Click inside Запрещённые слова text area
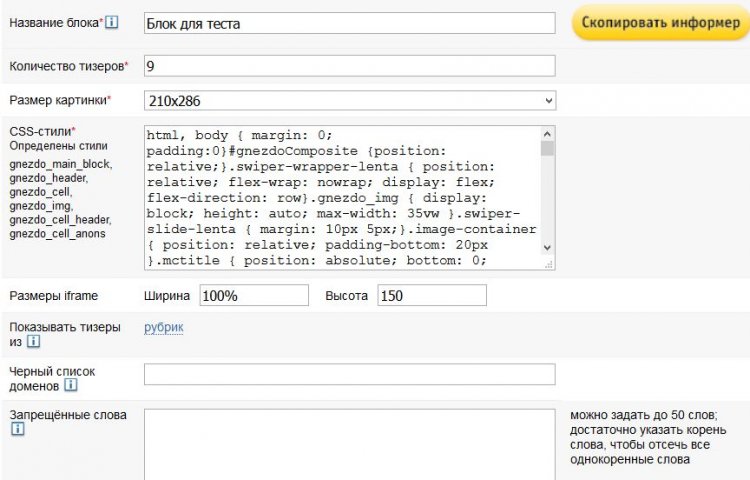This screenshot has height=480, width=750. [x=350, y=445]
